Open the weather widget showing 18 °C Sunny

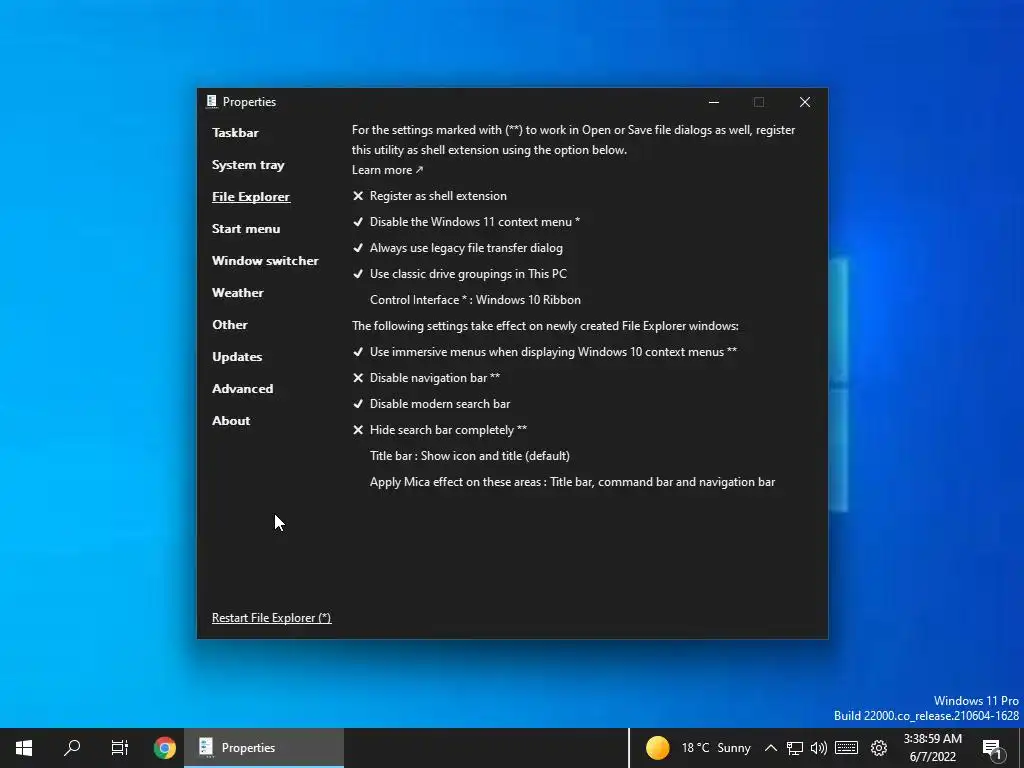point(698,748)
